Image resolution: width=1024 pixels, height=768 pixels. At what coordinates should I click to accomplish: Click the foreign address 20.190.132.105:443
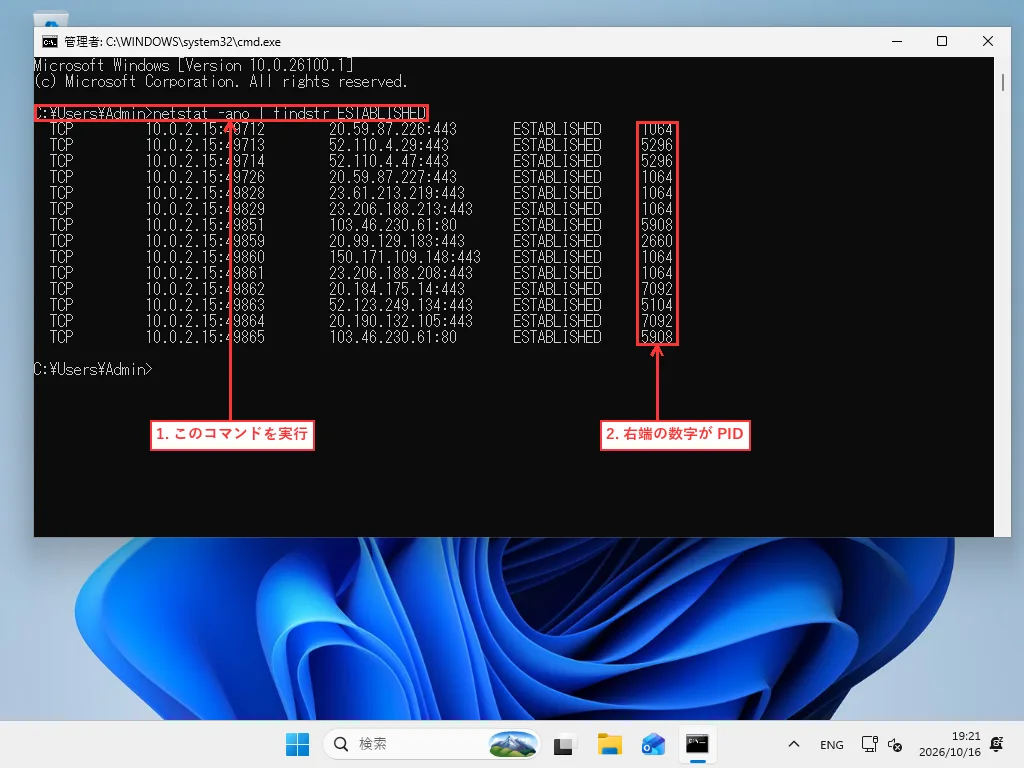(400, 321)
